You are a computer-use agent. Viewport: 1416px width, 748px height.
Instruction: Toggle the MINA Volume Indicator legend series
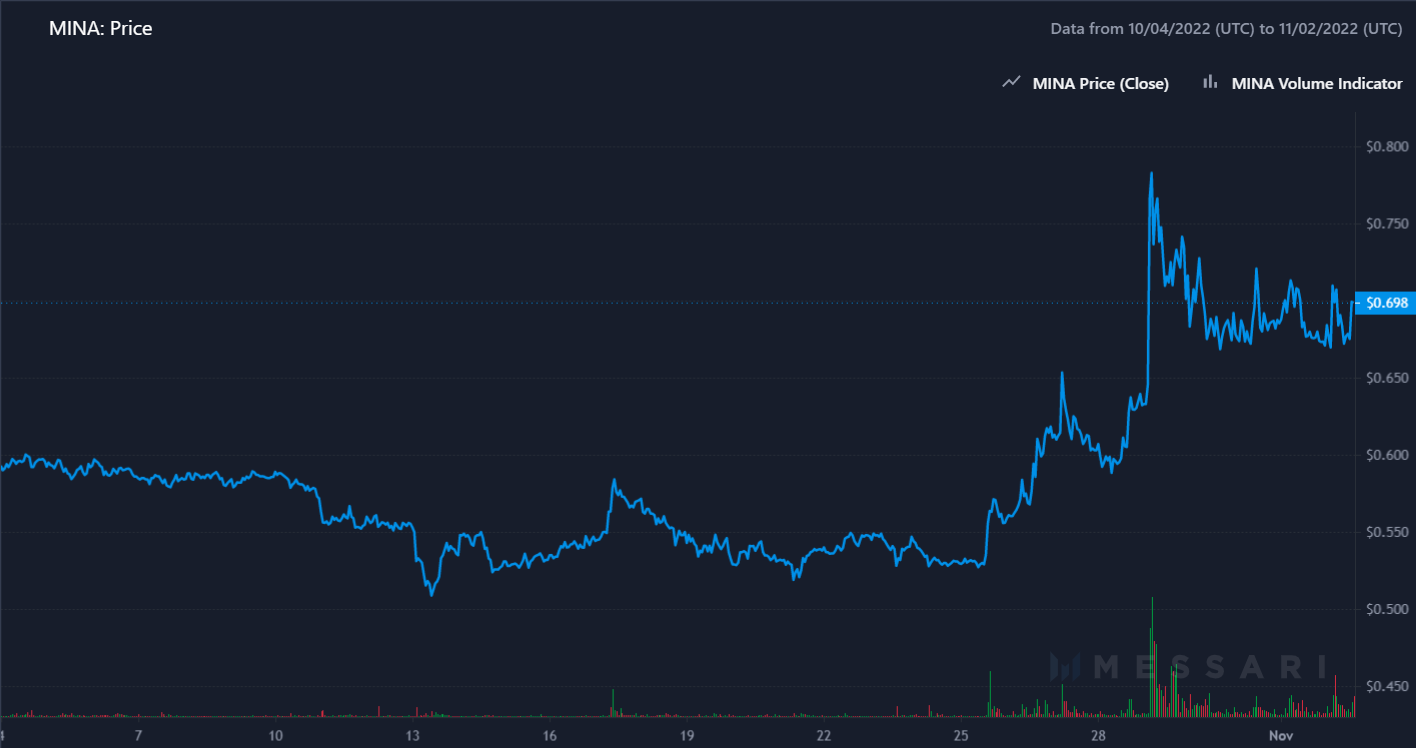click(1316, 84)
